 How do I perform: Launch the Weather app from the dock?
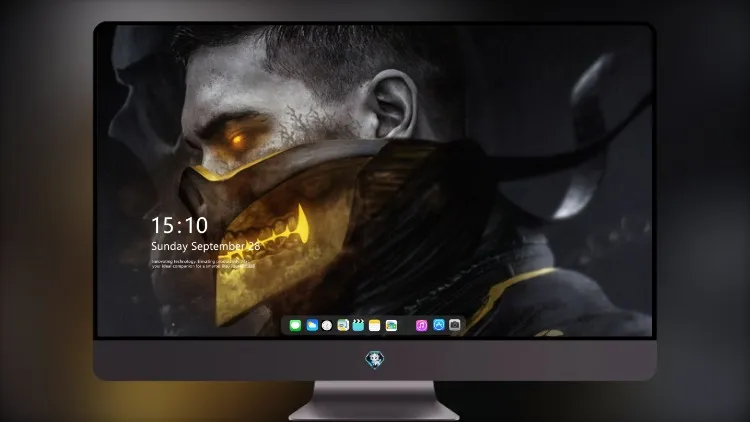click(312, 325)
